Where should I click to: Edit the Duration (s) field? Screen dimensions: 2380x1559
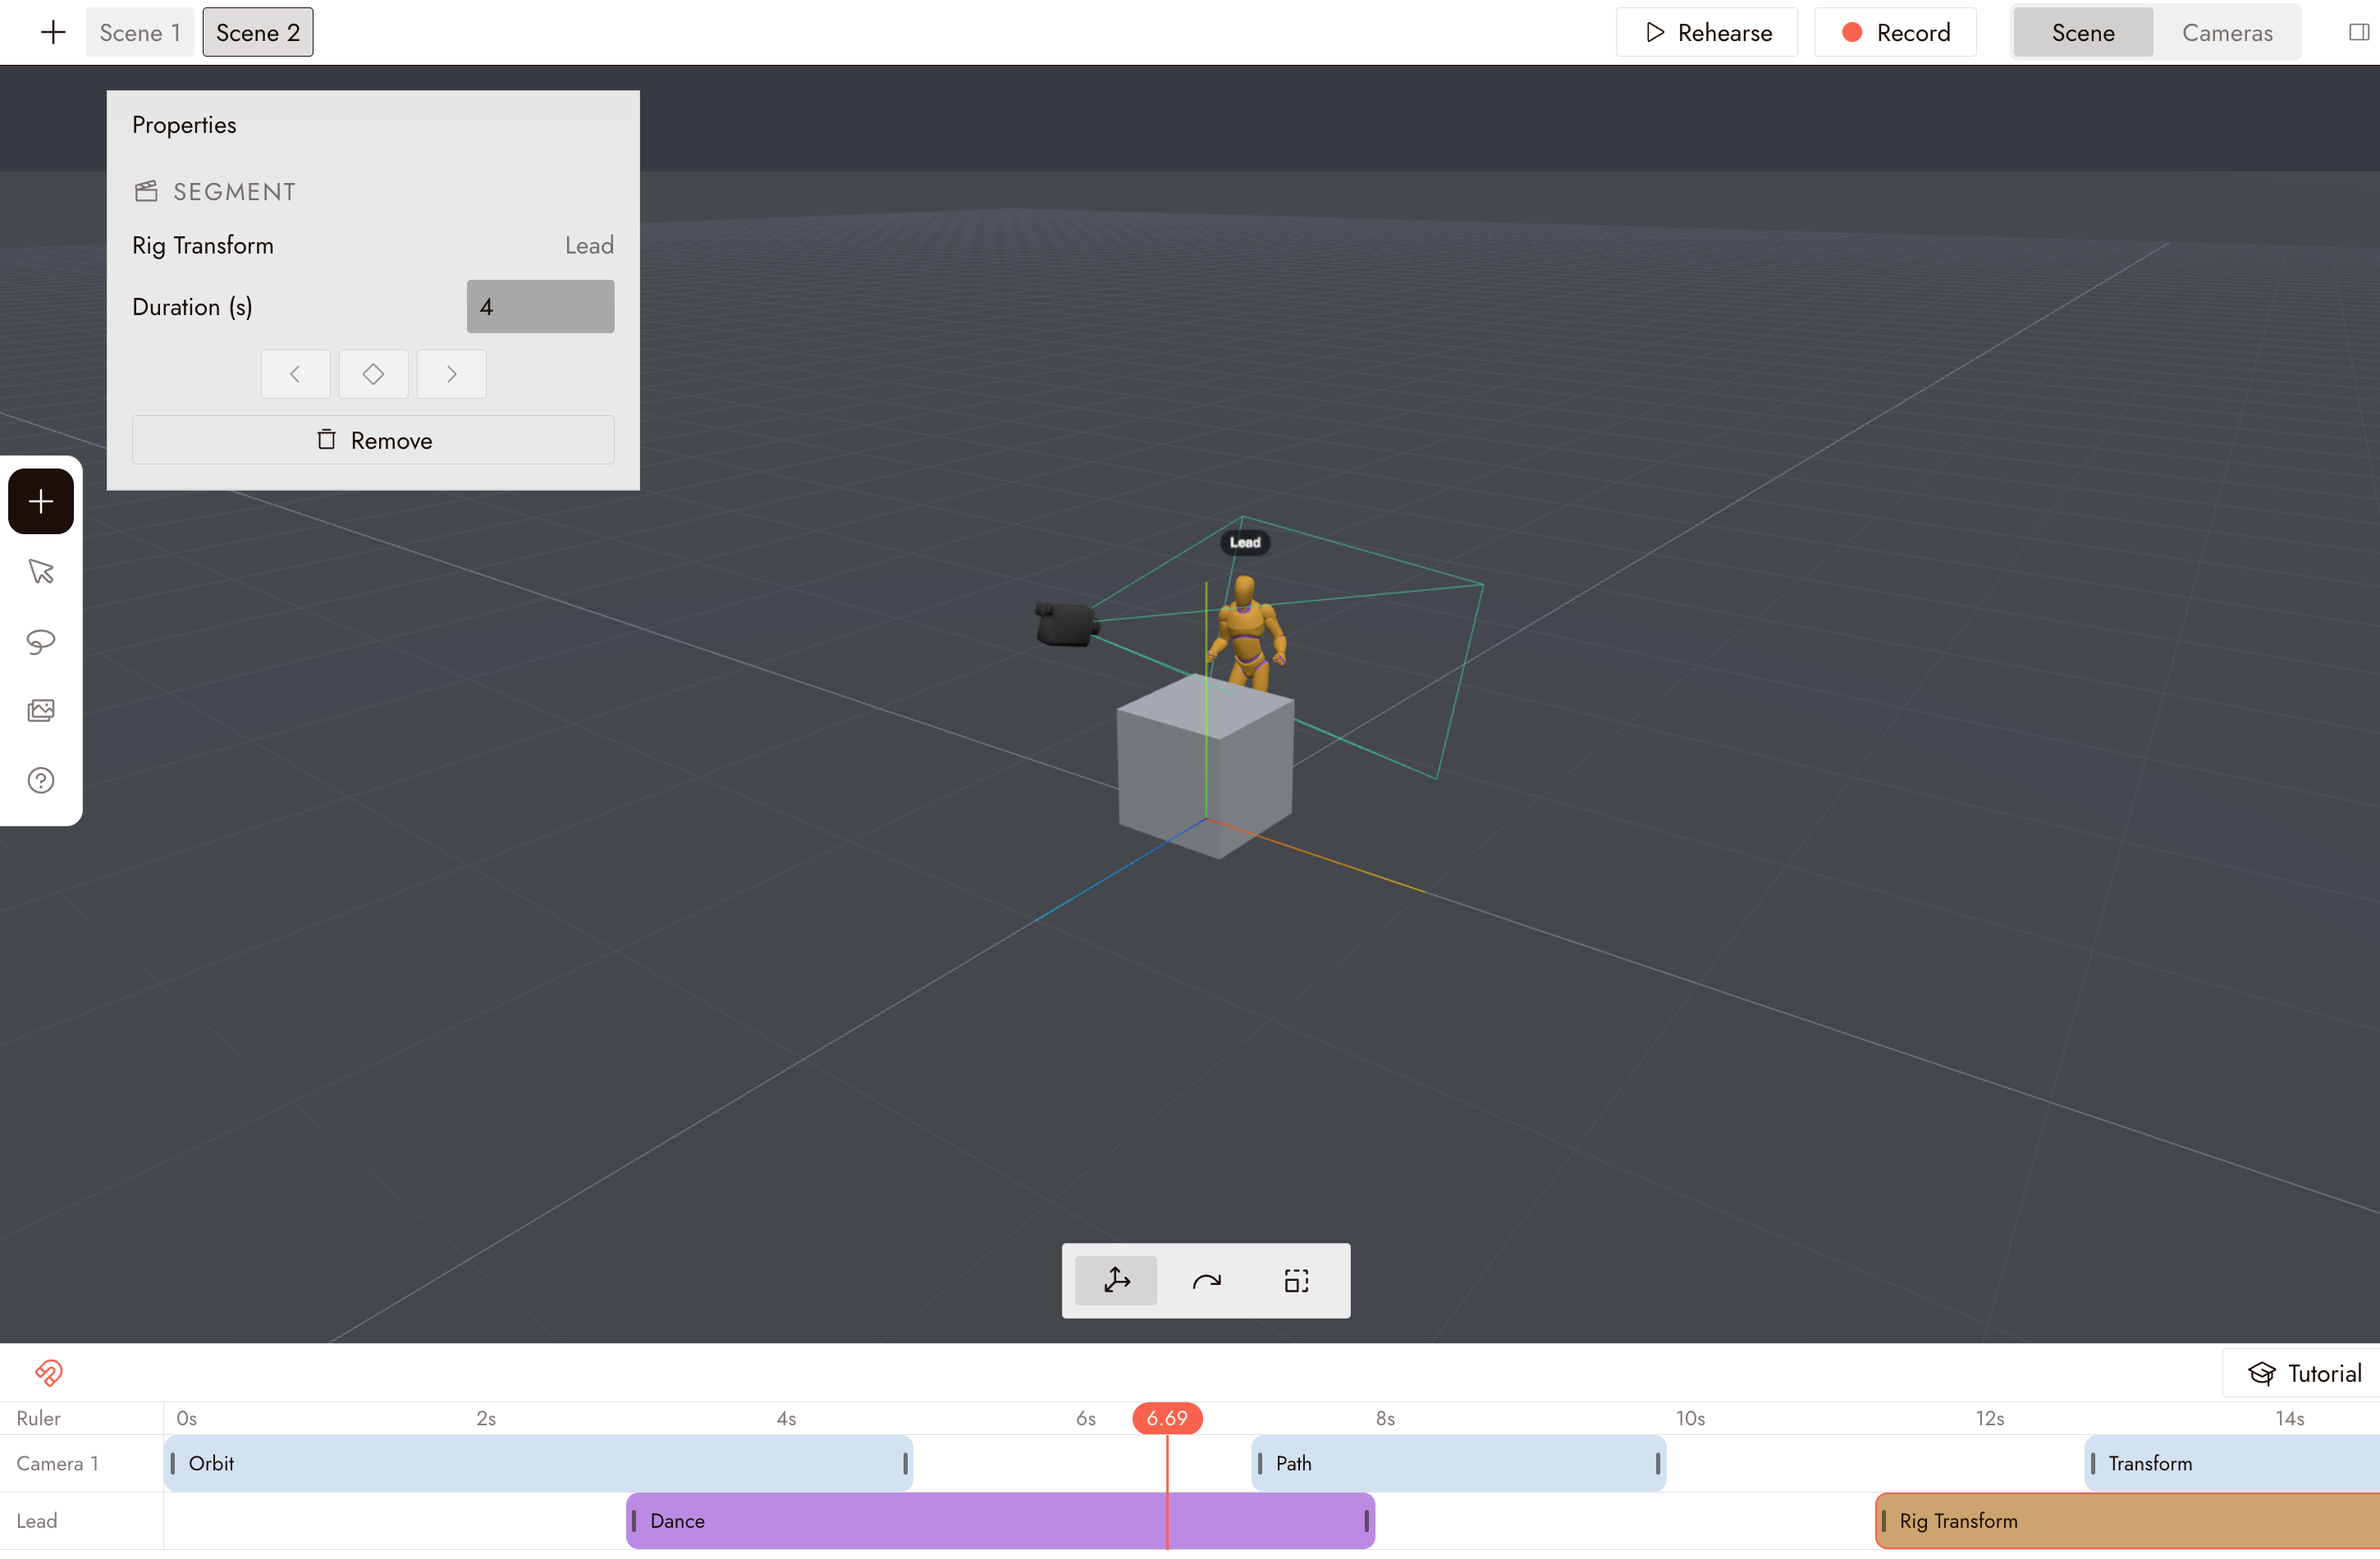coord(540,306)
